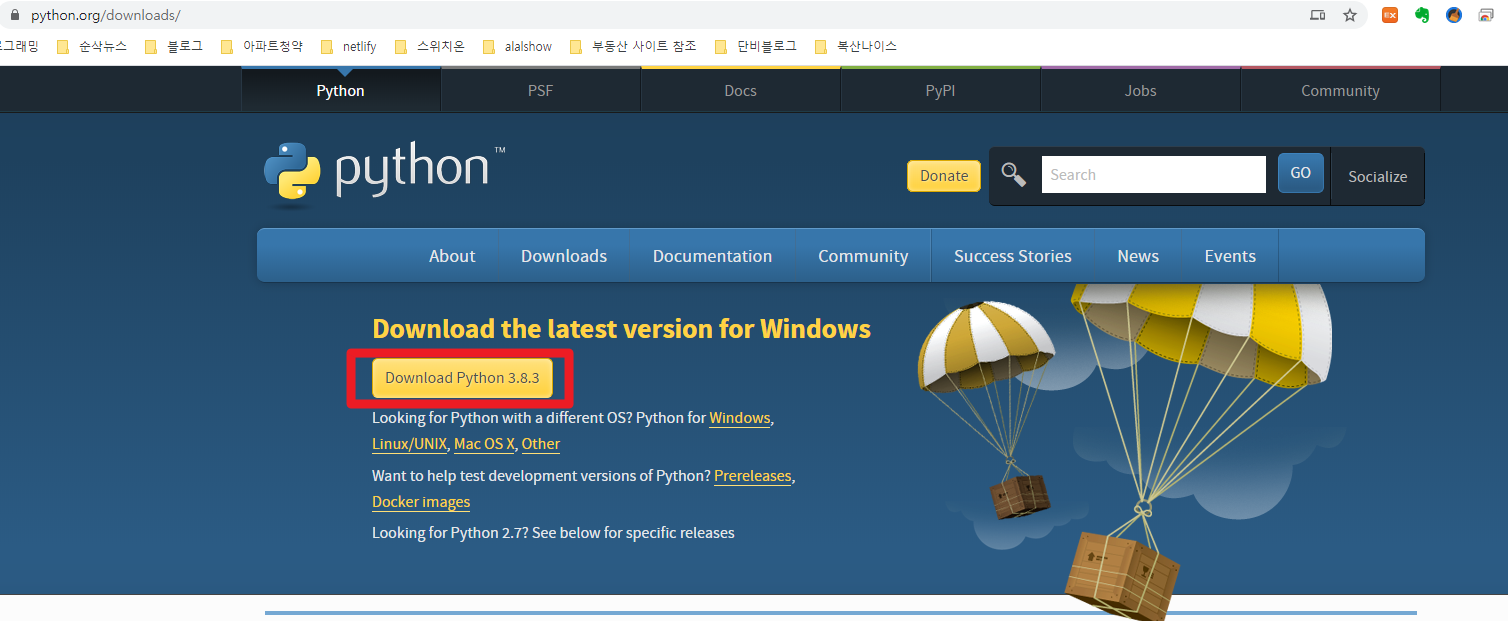
Task: Click the Chrome windows extension icon
Action: click(x=1487, y=16)
